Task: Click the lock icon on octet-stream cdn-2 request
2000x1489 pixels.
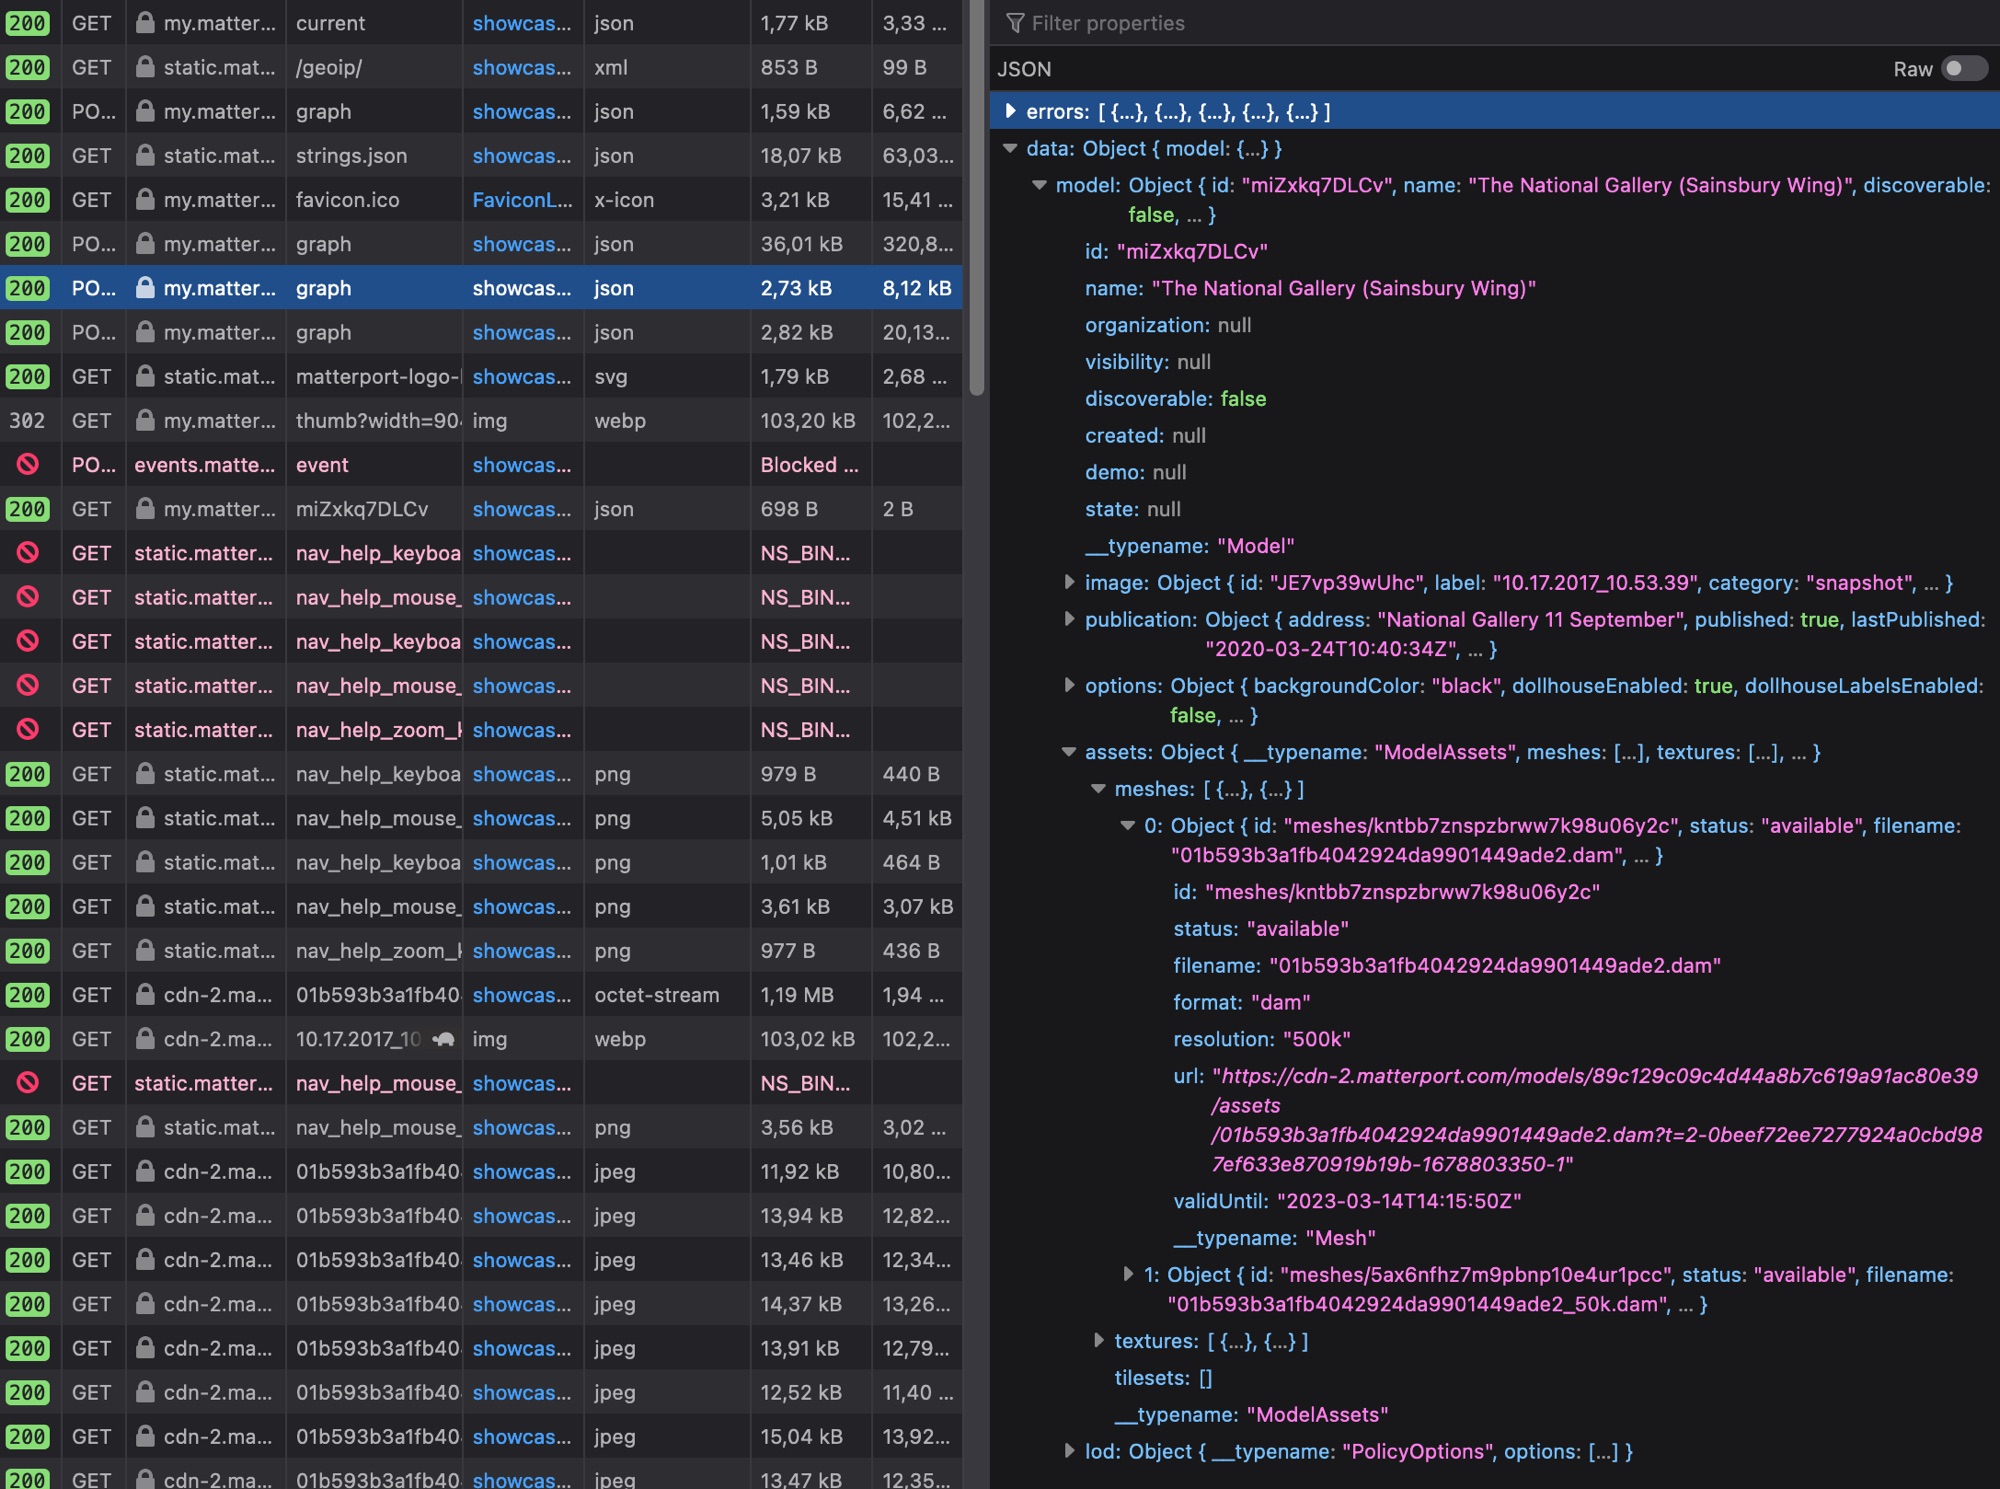Action: coord(145,994)
